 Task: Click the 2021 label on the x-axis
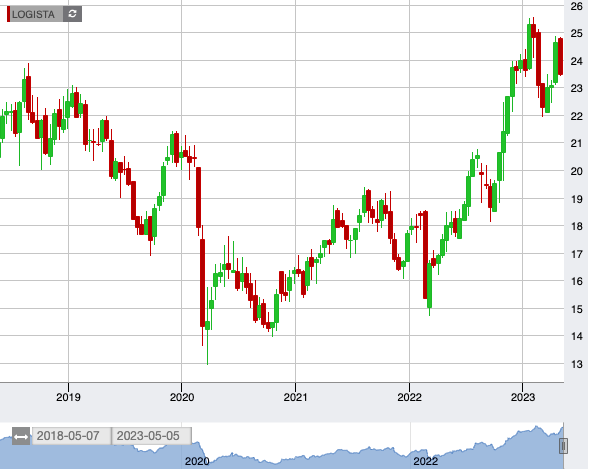295,397
